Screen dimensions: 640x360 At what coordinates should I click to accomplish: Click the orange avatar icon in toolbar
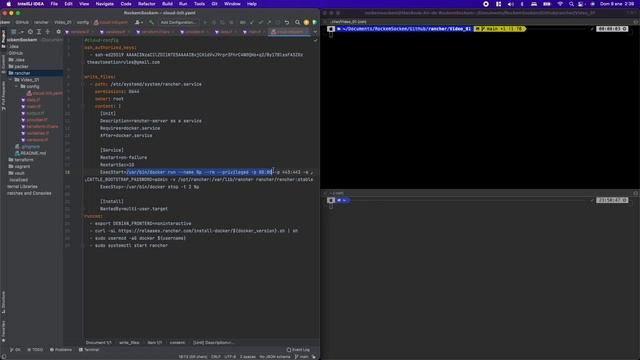[306, 22]
